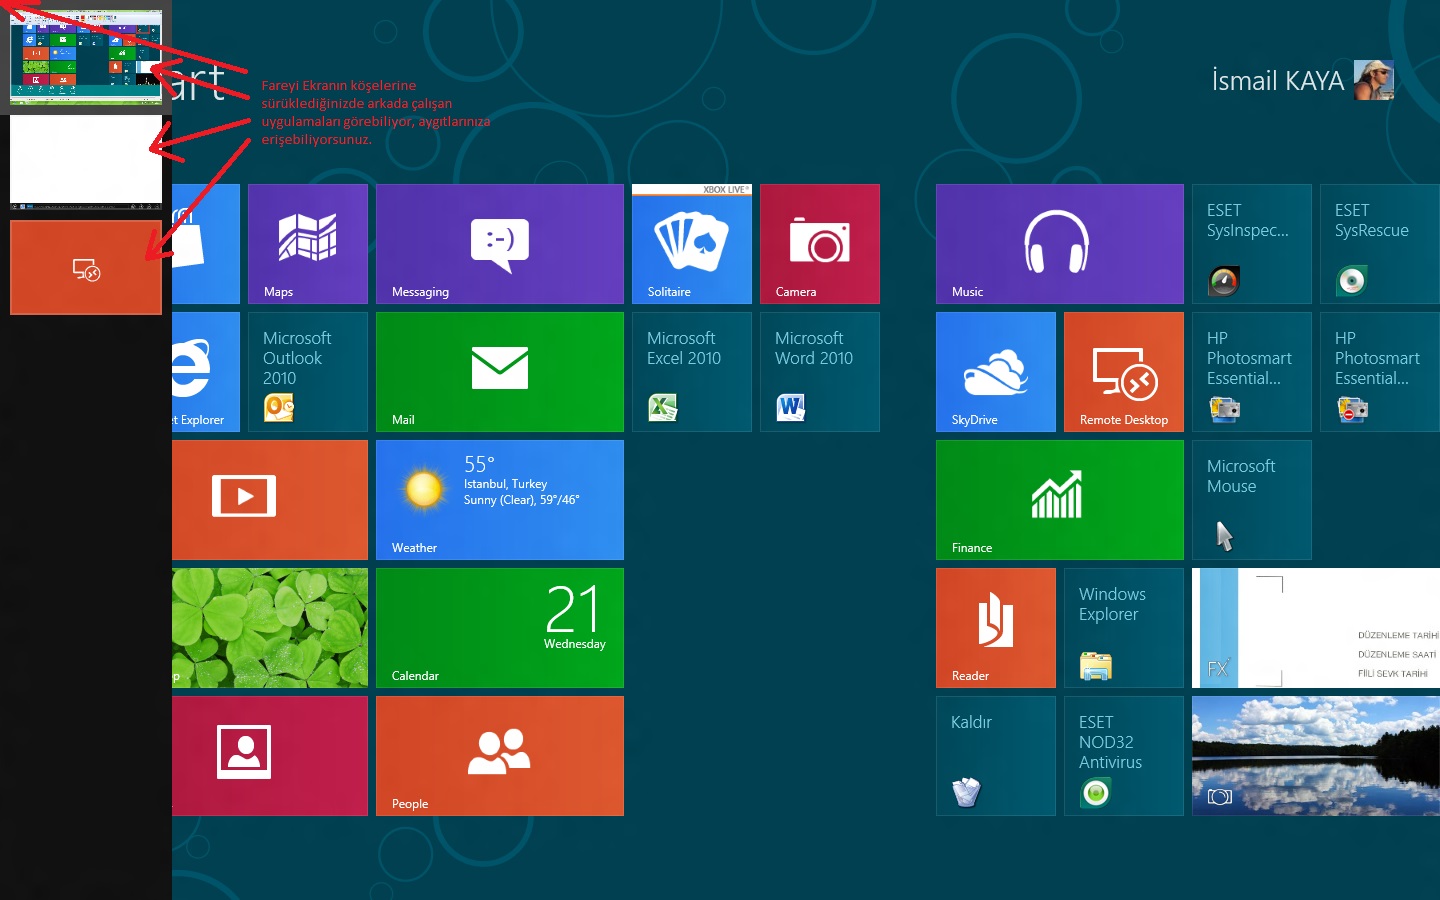
Task: Launch the Finance chart tile
Action: (1060, 500)
